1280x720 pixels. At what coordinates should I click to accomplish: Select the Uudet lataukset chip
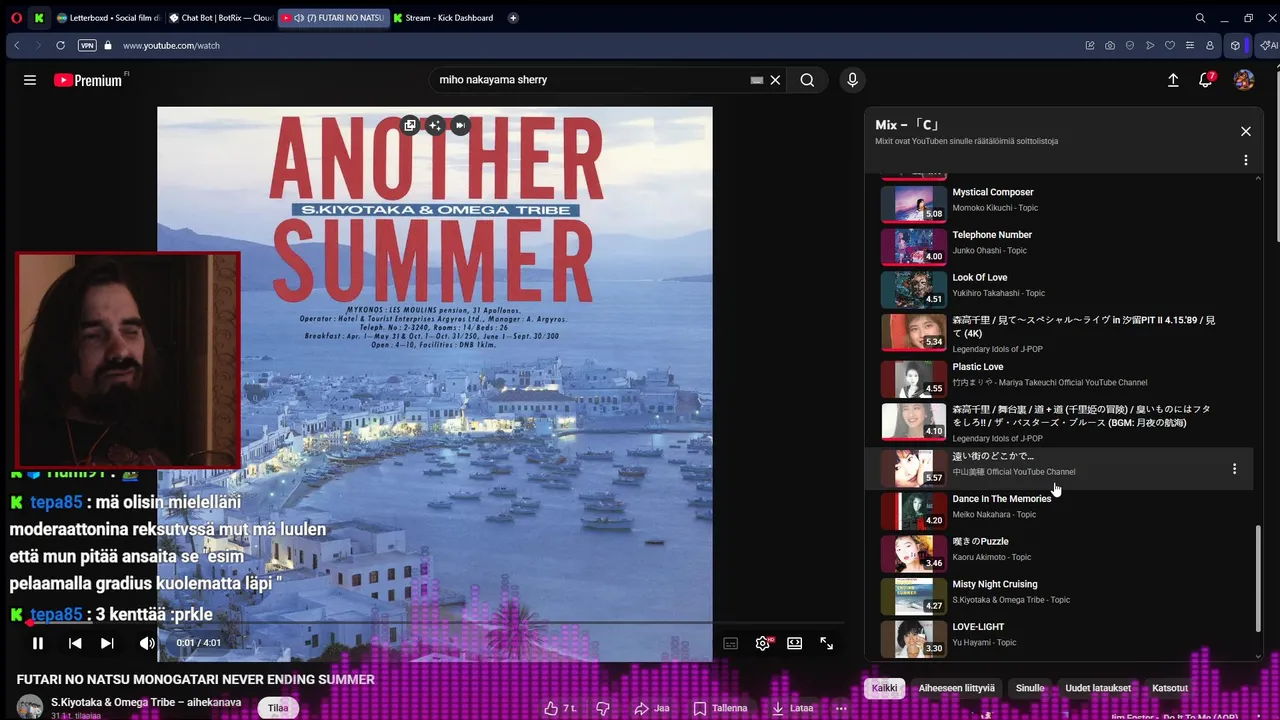coord(1098,688)
